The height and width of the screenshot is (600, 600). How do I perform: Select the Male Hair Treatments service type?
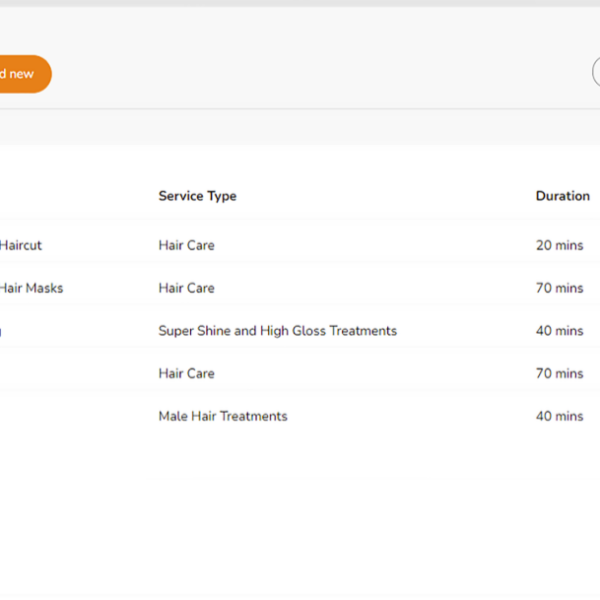click(x=222, y=416)
